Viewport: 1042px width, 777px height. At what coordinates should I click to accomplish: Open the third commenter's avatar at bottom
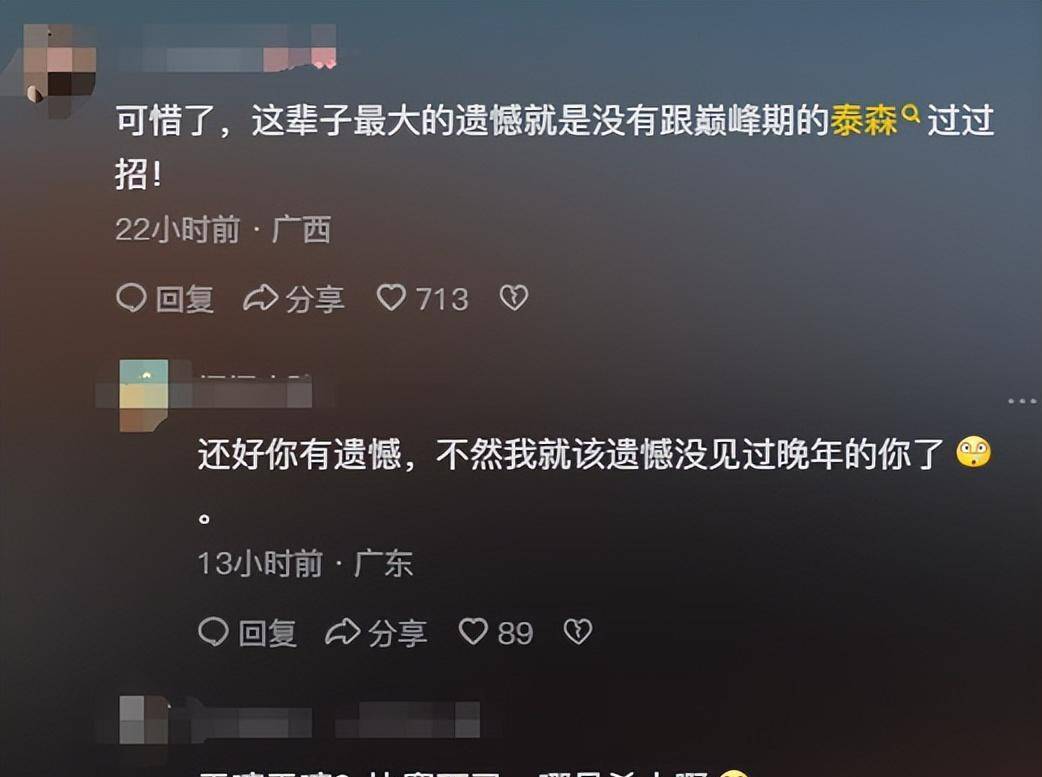point(144,721)
